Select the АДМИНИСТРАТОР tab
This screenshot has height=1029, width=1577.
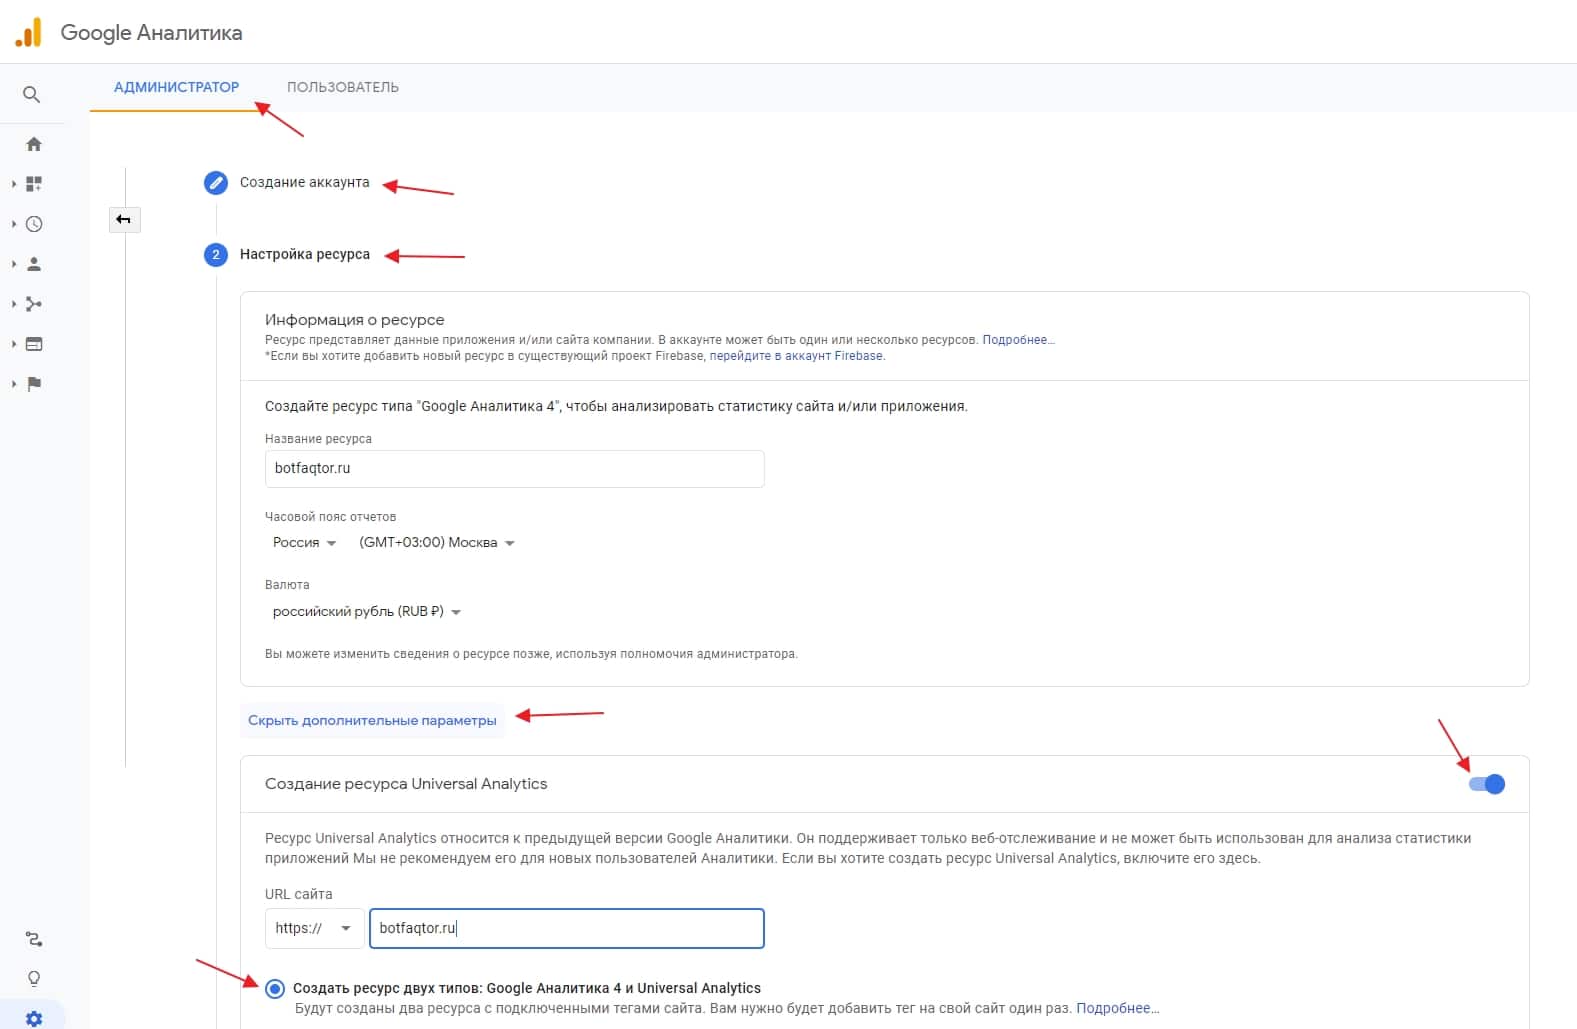176,87
